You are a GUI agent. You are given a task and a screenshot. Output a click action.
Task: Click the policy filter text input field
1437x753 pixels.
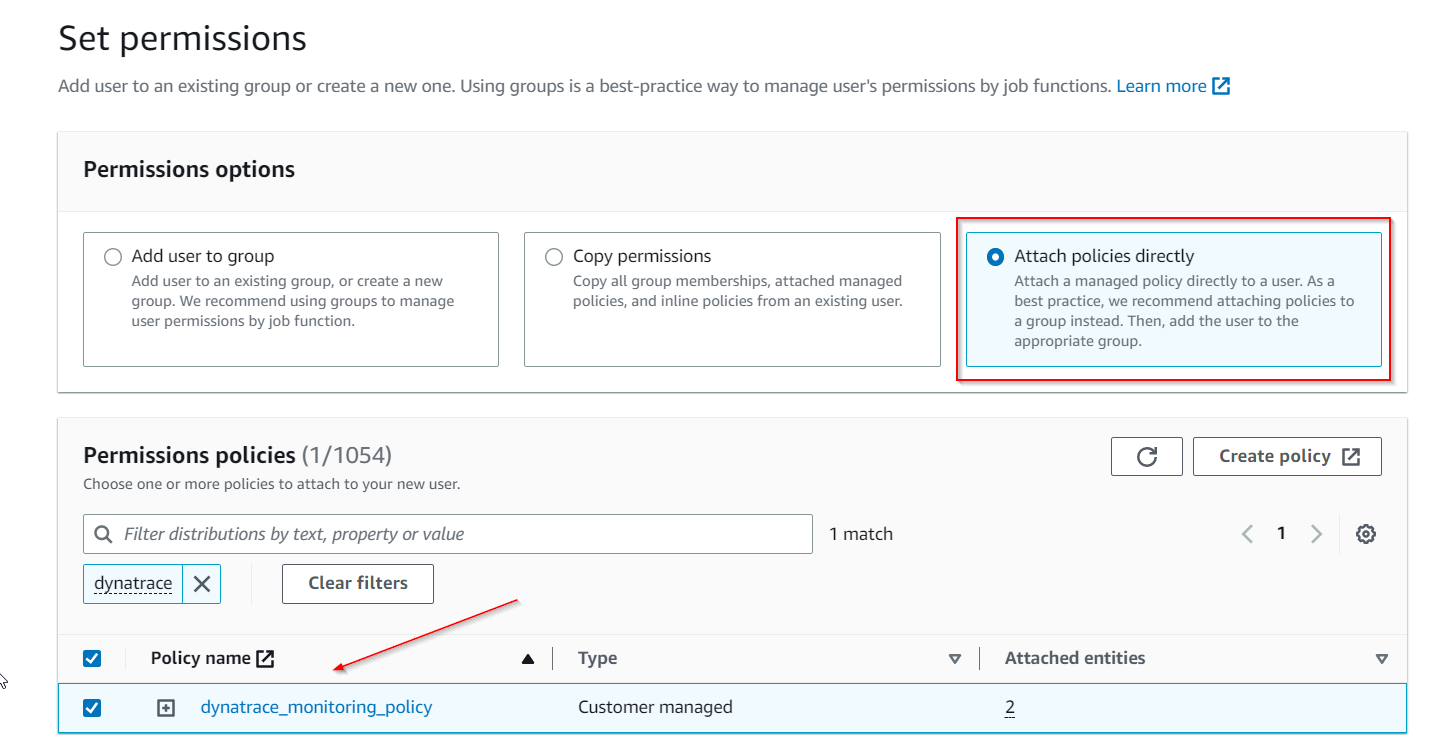pyautogui.click(x=460, y=534)
